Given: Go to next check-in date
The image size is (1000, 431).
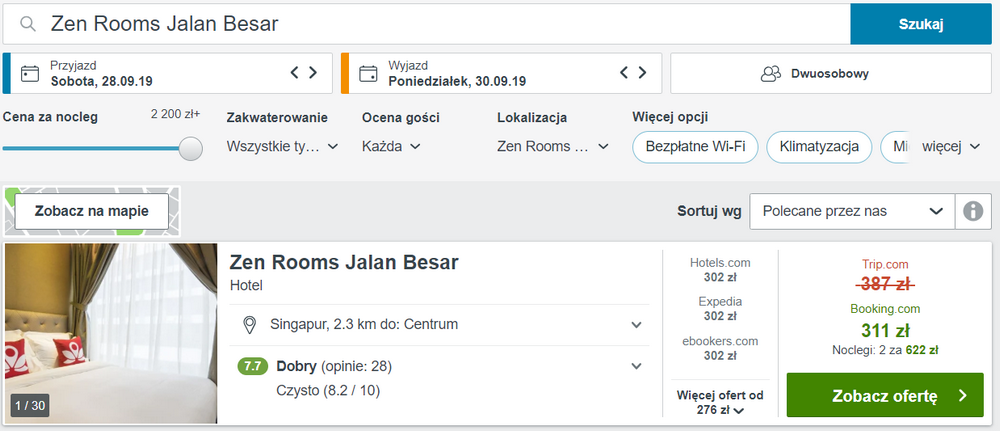Looking at the screenshot, I should pos(313,72).
